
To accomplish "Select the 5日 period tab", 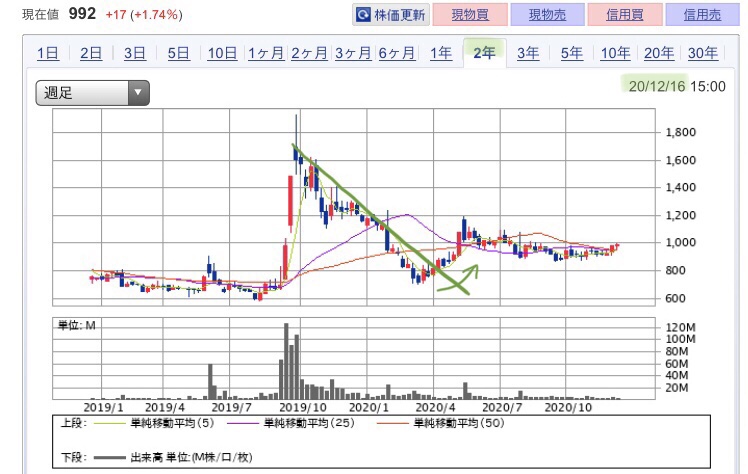I will click(178, 53).
